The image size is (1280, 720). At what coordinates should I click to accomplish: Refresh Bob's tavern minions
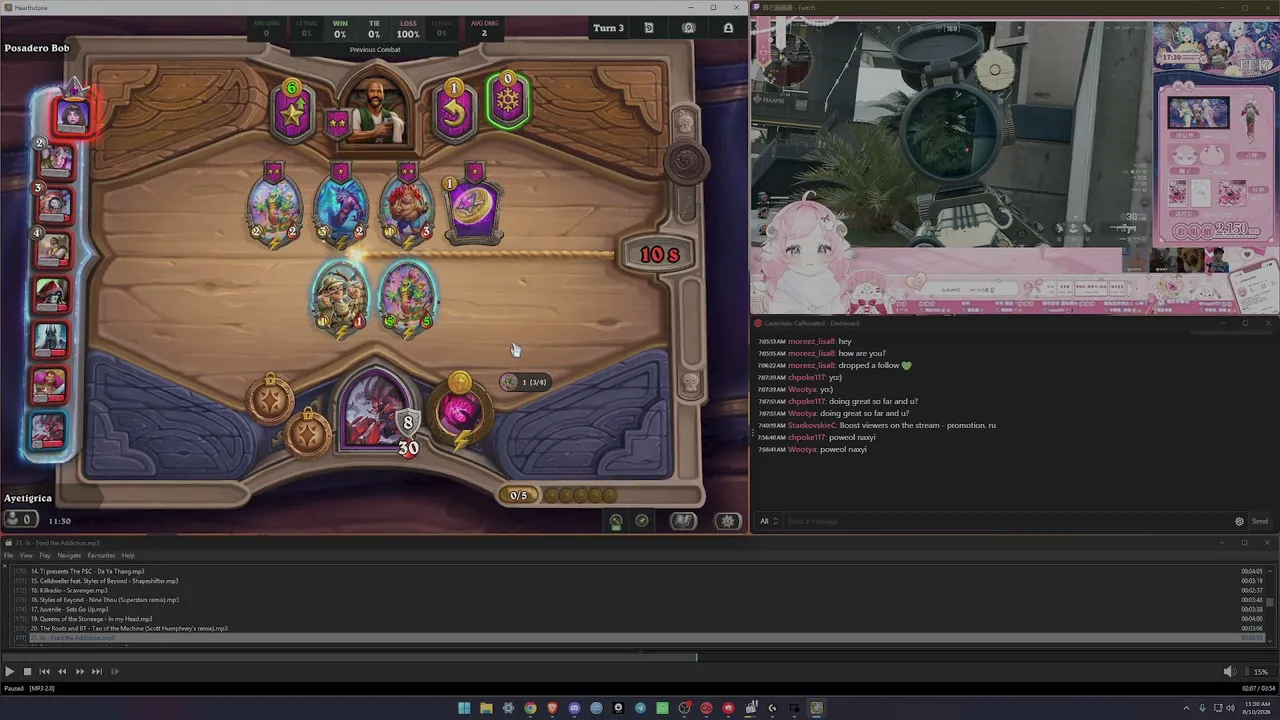[x=454, y=112]
